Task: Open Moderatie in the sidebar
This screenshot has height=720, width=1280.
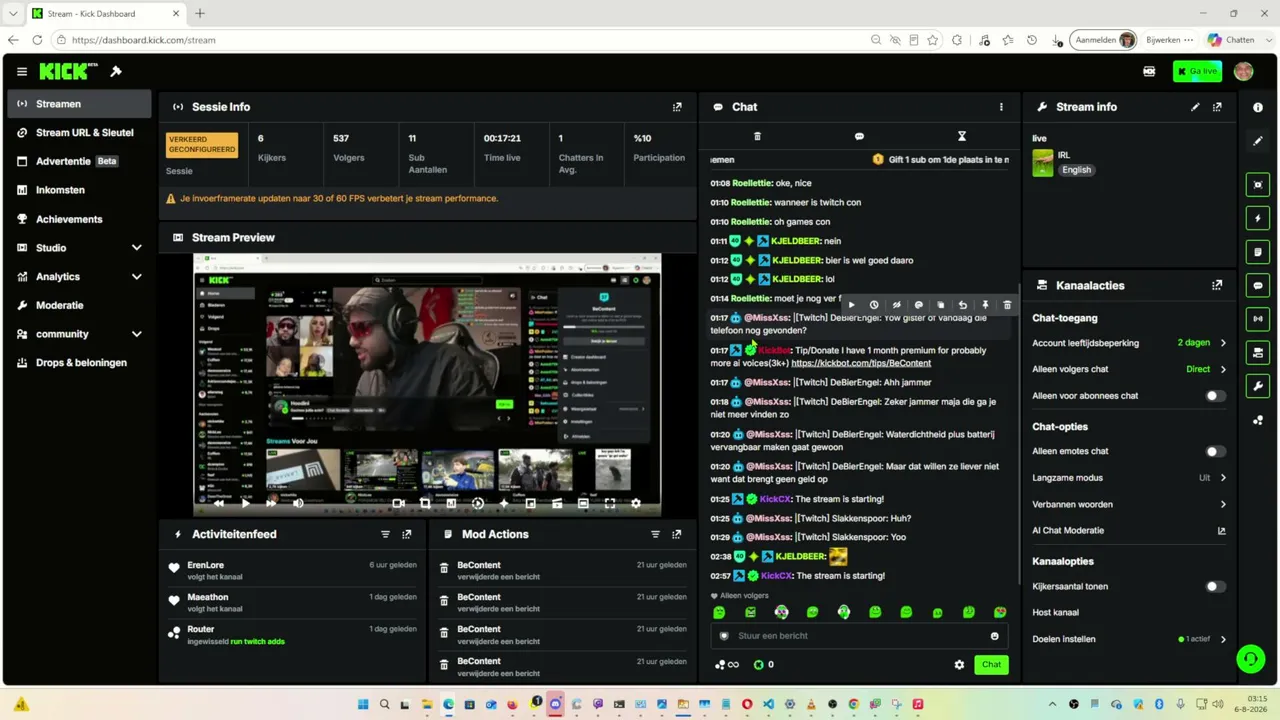Action: [x=80, y=305]
